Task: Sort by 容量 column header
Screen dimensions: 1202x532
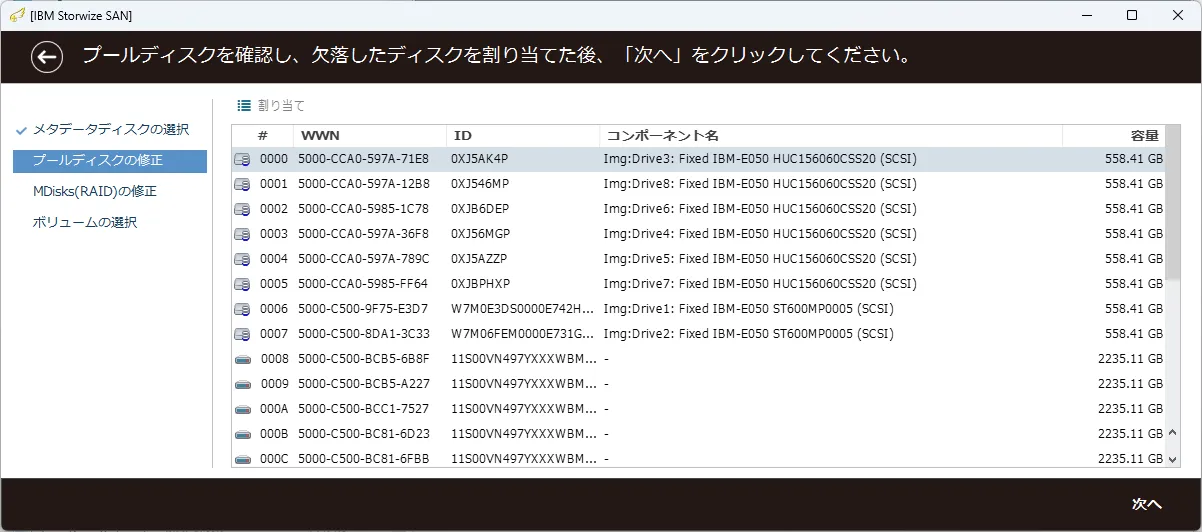Action: click(x=1114, y=135)
